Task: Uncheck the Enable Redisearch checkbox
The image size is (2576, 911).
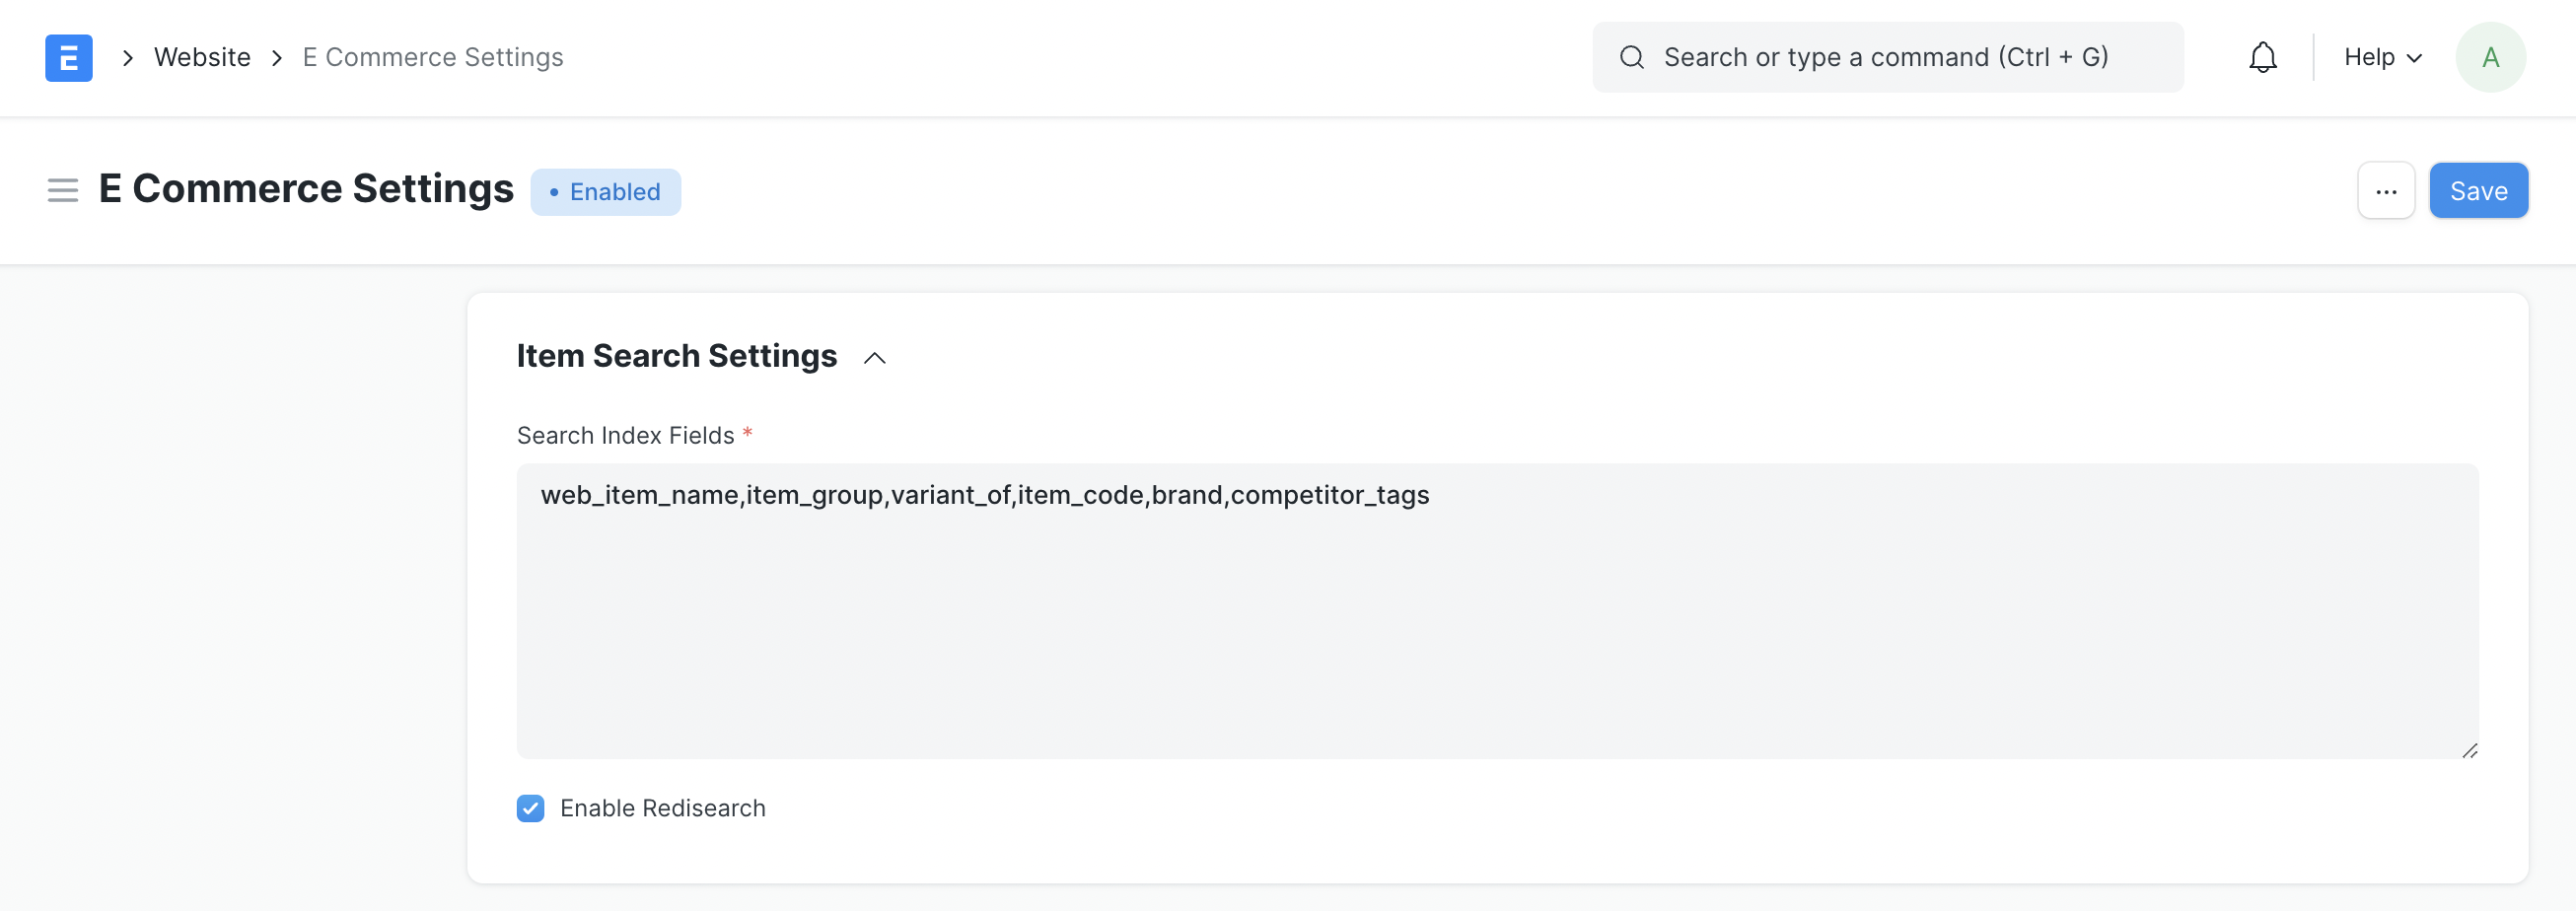Action: point(530,808)
